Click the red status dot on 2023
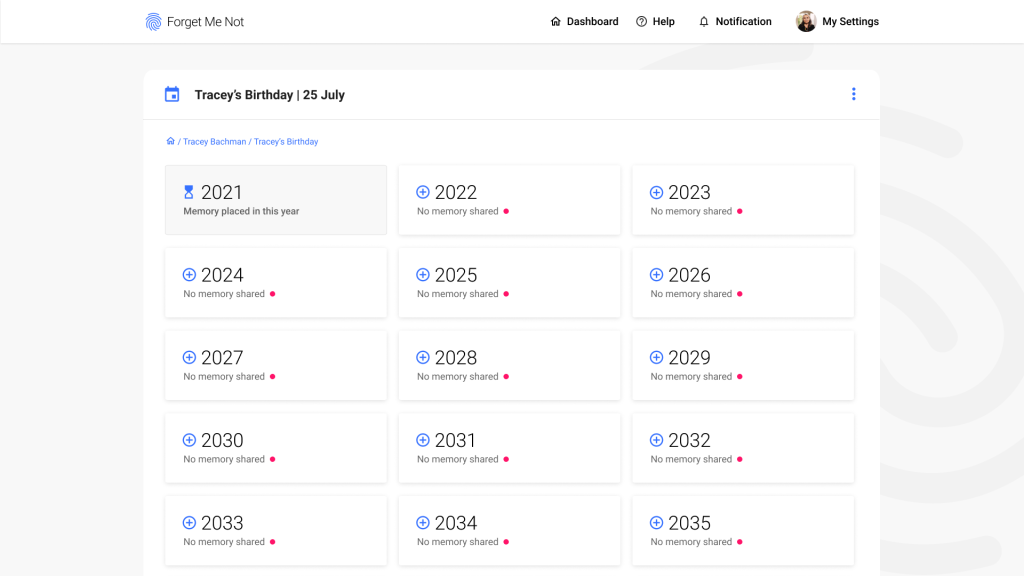Viewport: 1024px width, 576px height. (740, 212)
